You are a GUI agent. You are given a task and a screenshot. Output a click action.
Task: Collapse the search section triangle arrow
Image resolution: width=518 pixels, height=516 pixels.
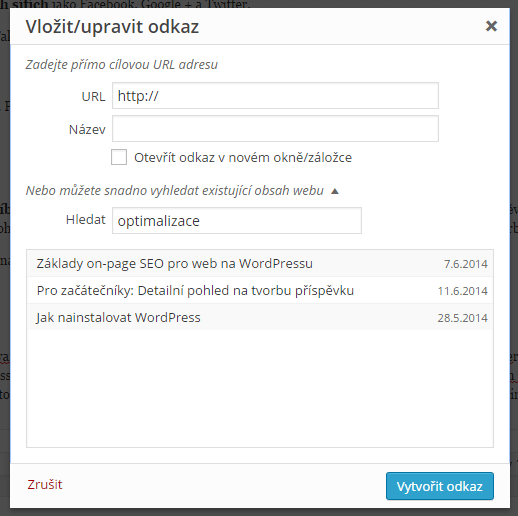pyautogui.click(x=335, y=191)
